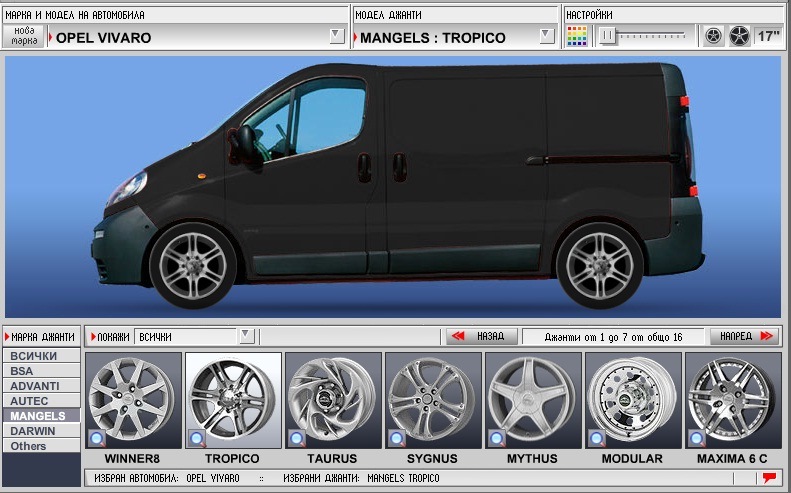Screen dimensions: 791x493
Task: Zoom the SYGNUS wheel with magnifier icon
Action: (x=397, y=439)
